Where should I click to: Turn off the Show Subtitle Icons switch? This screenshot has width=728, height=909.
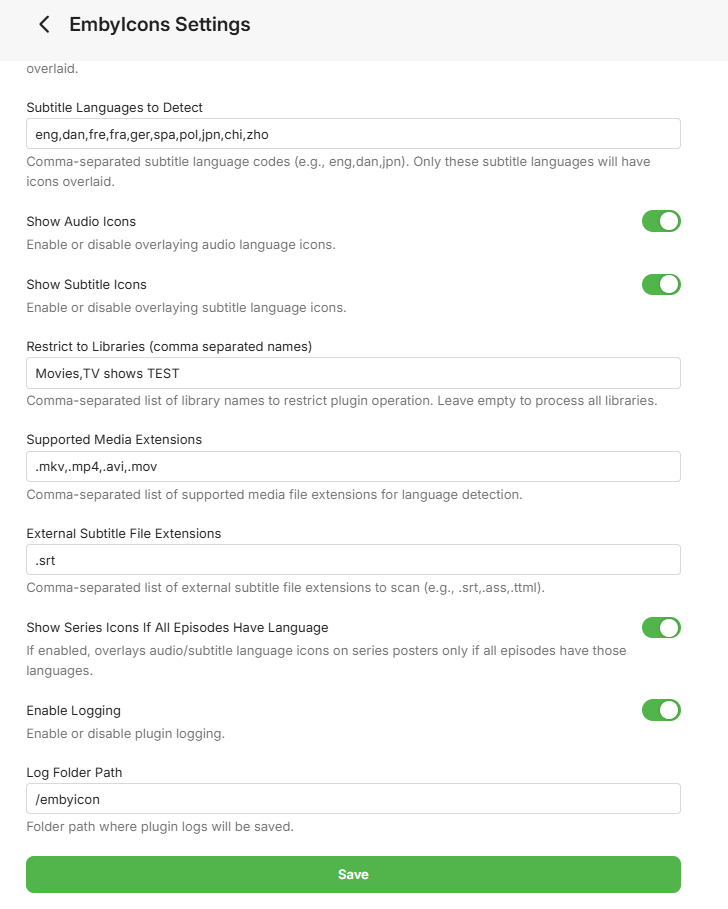(661, 284)
